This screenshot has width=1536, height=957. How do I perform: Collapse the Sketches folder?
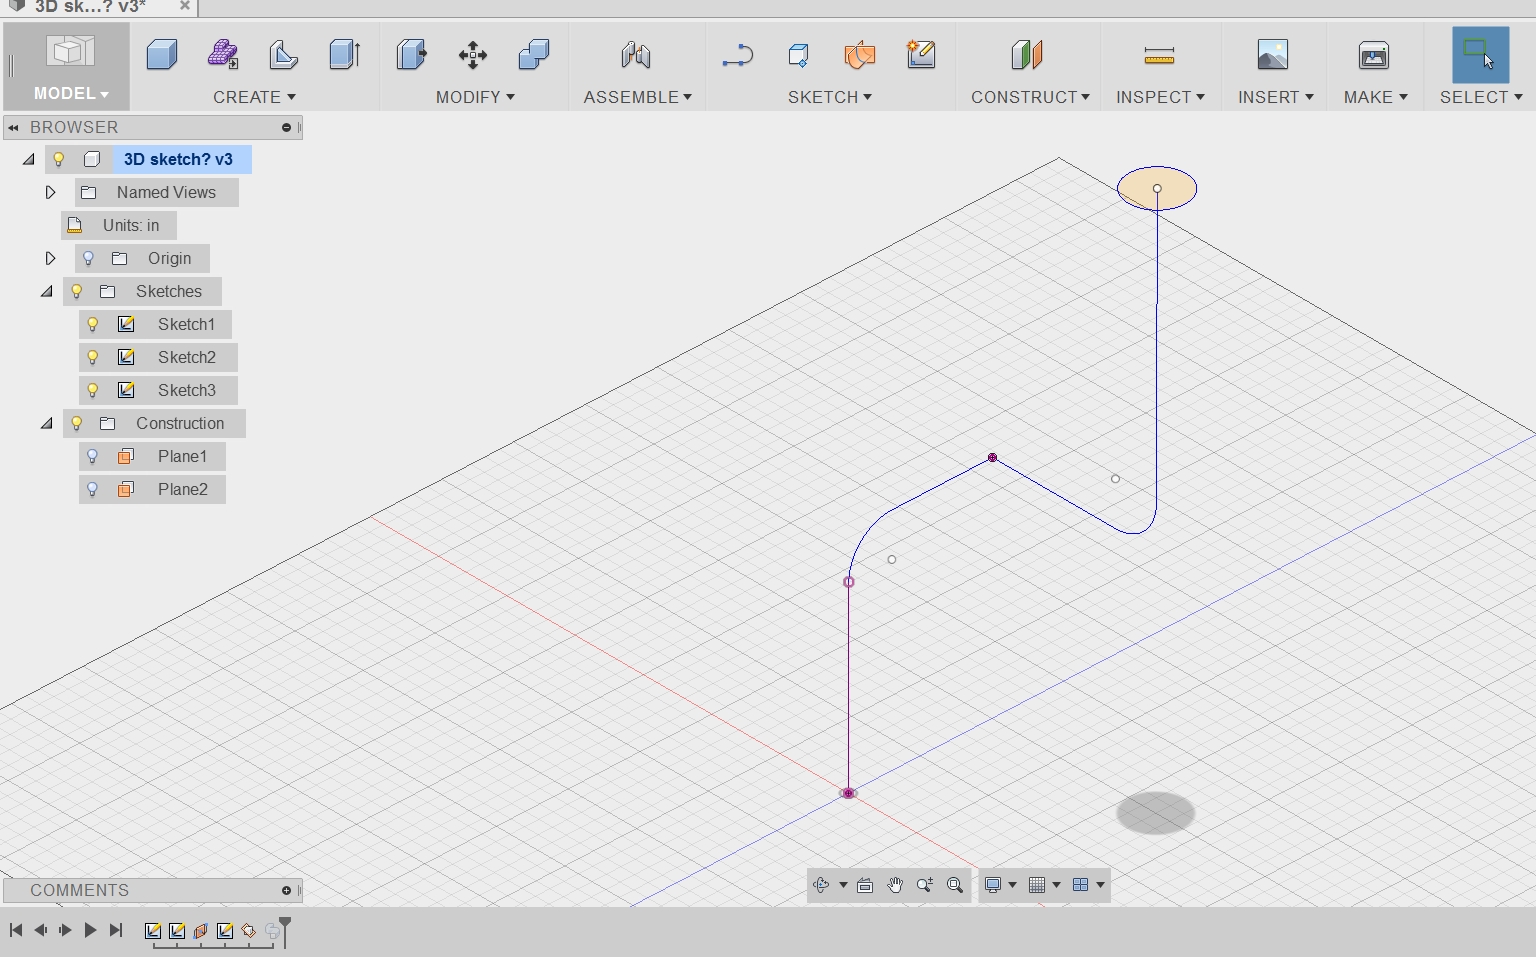coord(46,291)
